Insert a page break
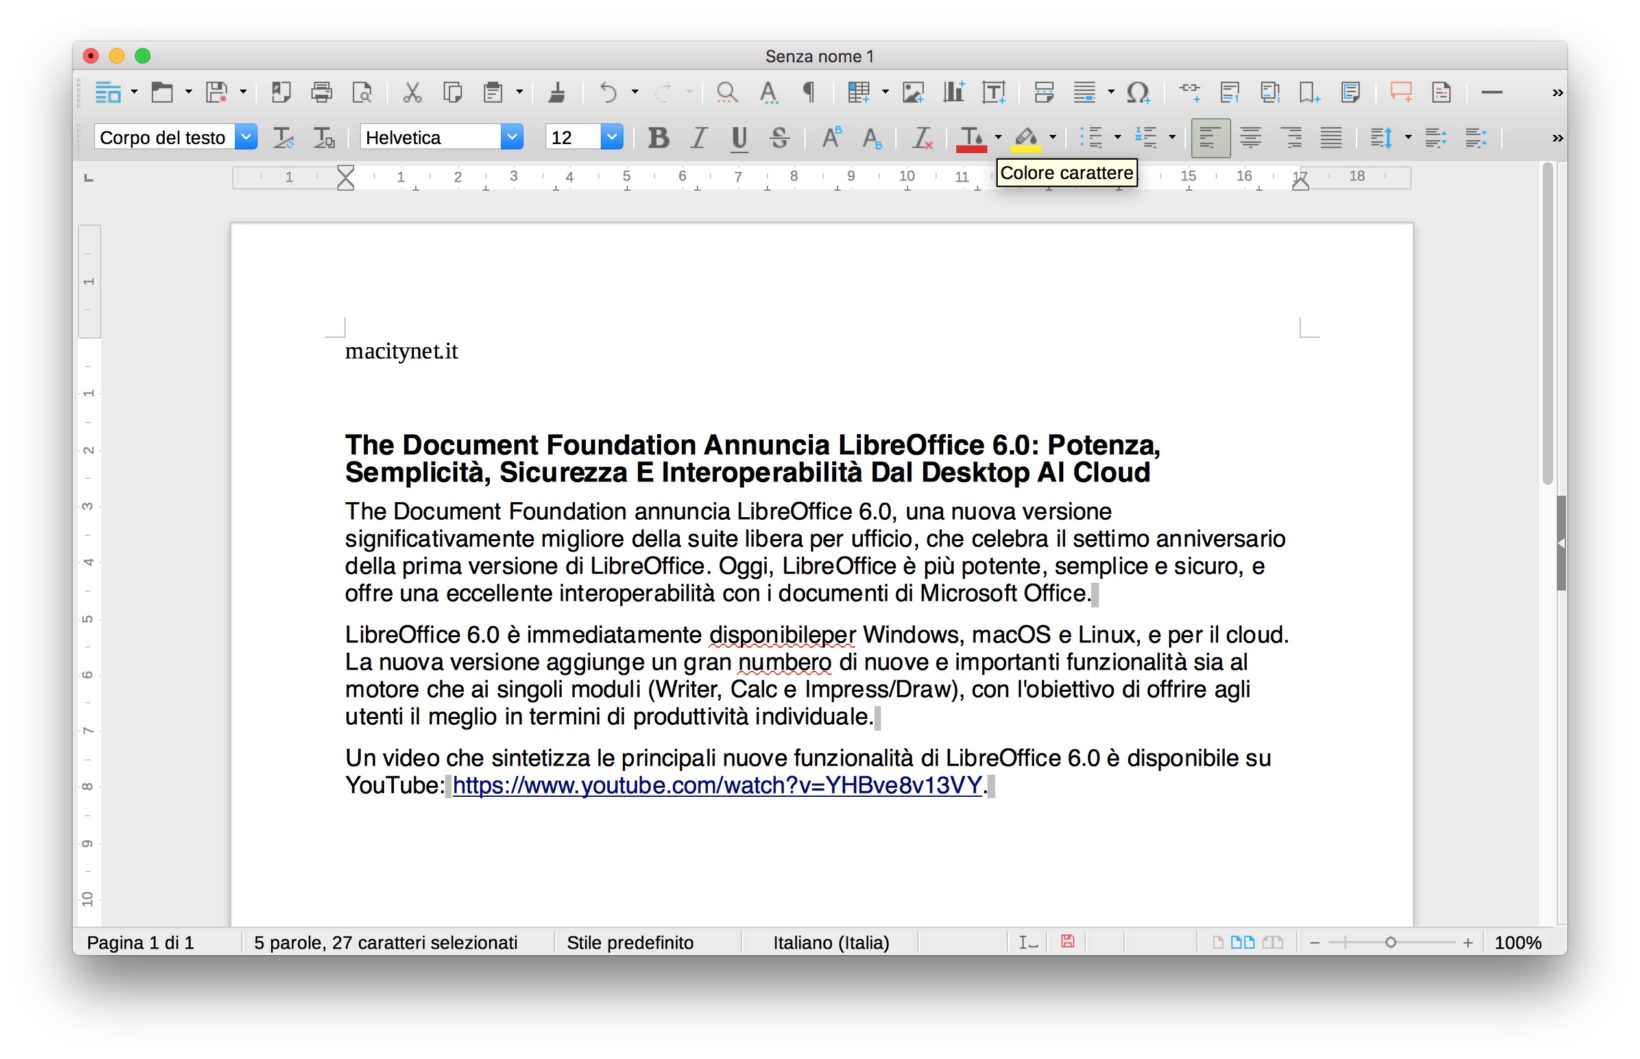 pos(1044,93)
